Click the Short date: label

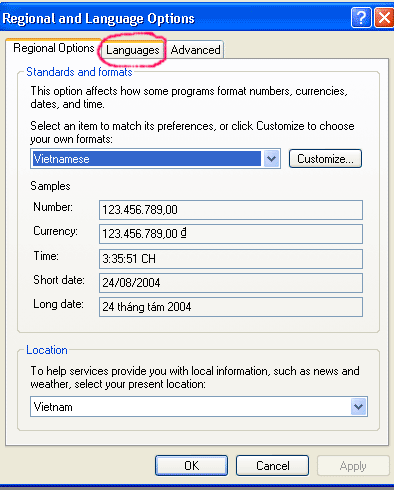coord(59,280)
